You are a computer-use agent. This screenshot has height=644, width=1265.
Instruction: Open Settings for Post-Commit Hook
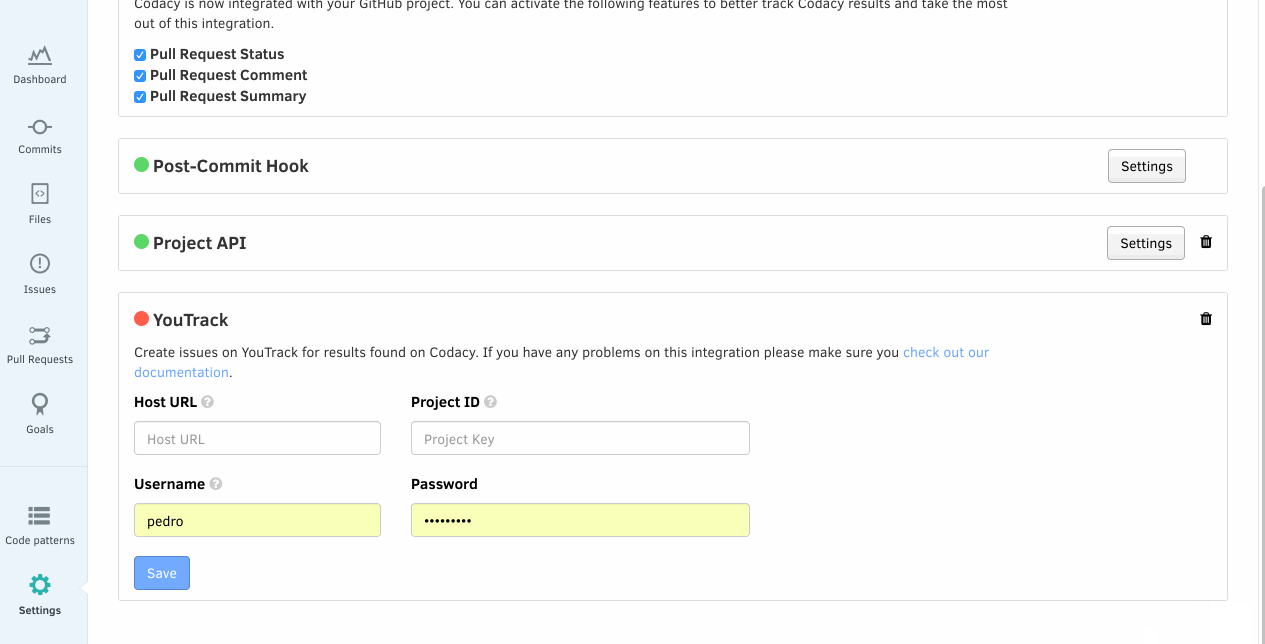click(1146, 166)
